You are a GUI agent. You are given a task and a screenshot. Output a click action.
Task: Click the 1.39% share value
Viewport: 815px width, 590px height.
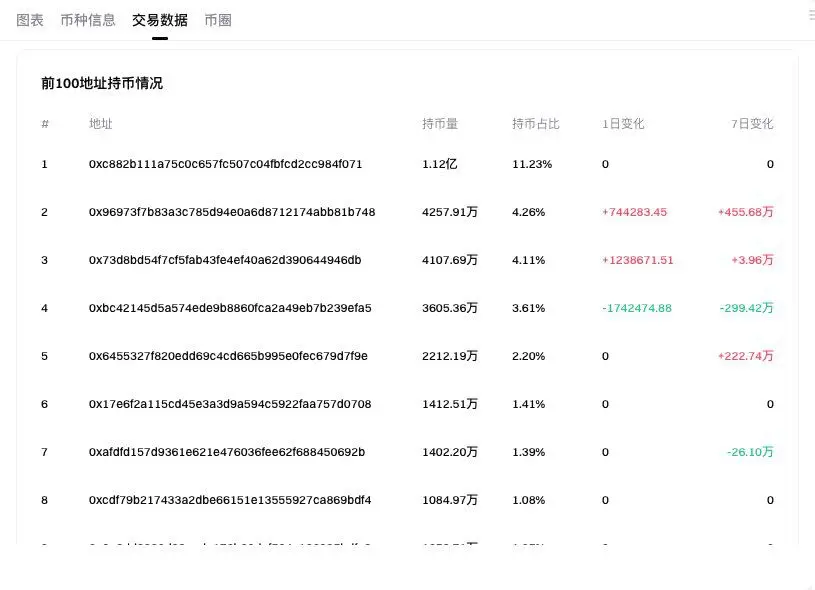[x=529, y=452]
